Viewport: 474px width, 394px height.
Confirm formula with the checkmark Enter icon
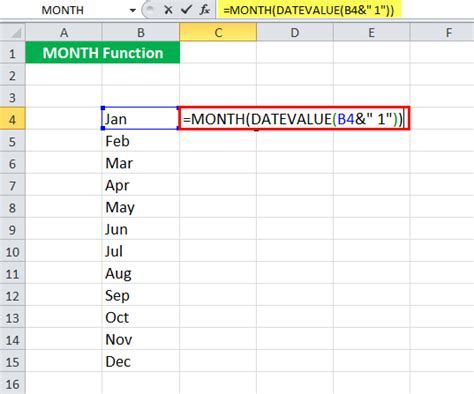tap(186, 10)
